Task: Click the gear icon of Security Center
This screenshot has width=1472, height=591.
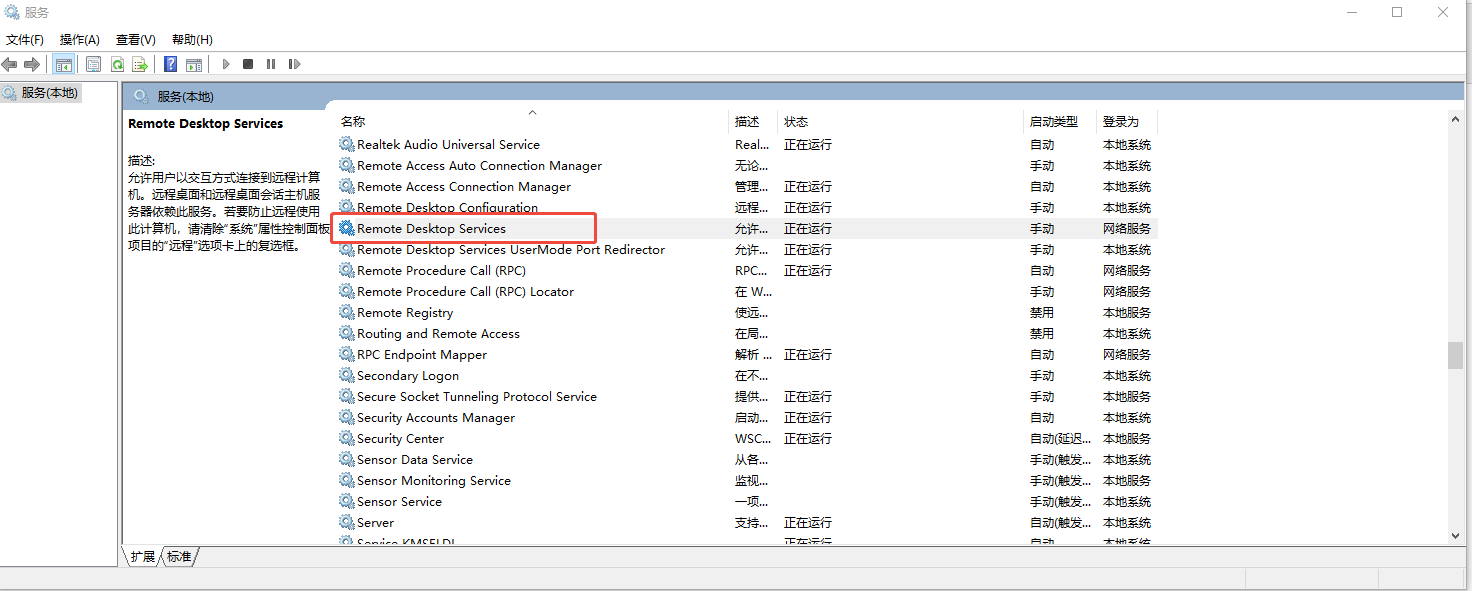Action: click(x=347, y=438)
